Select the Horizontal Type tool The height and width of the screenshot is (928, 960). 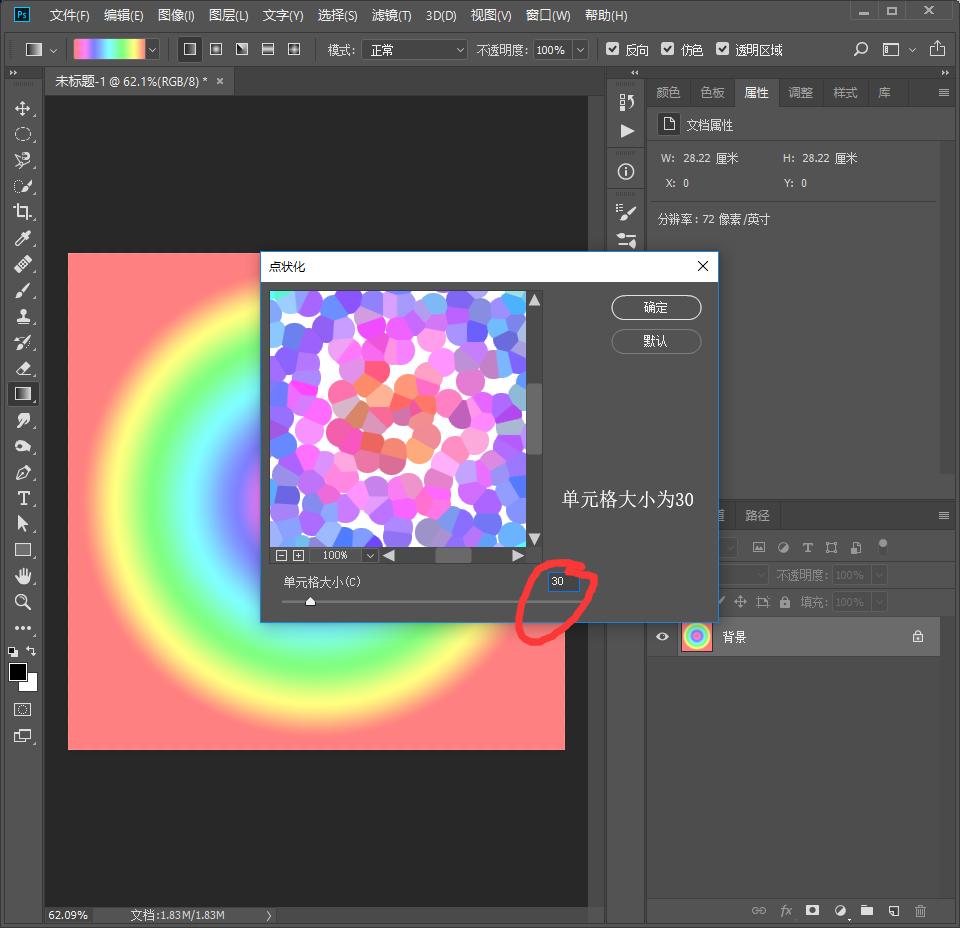click(x=22, y=498)
